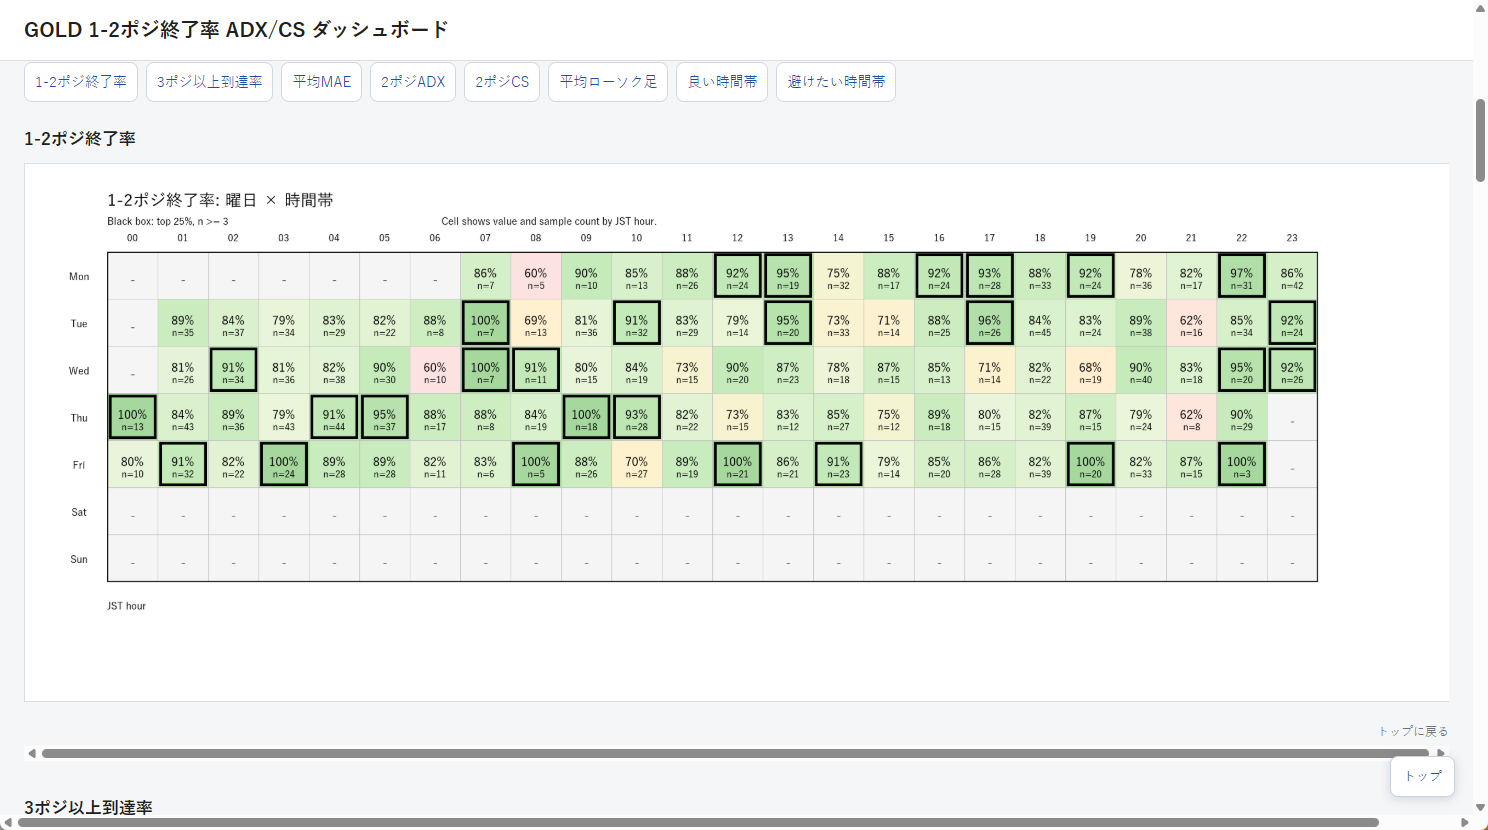Click Thursday 21h cell 62% n=8
The height and width of the screenshot is (830, 1488).
point(1191,418)
